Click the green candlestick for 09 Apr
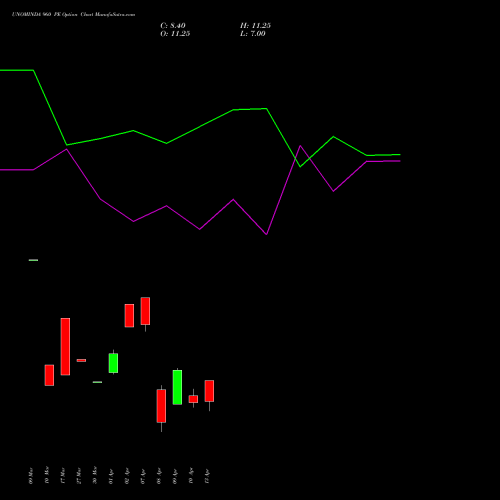Screen dimensions: 500x500 point(177,387)
